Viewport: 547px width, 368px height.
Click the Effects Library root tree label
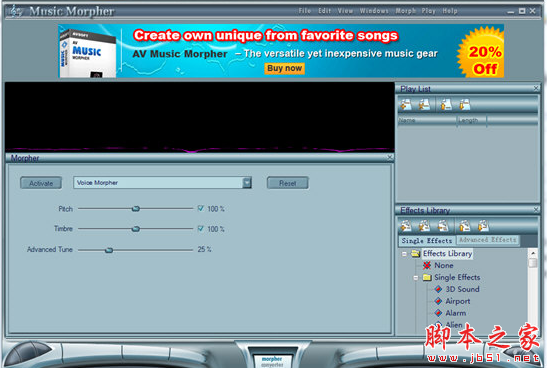click(447, 254)
